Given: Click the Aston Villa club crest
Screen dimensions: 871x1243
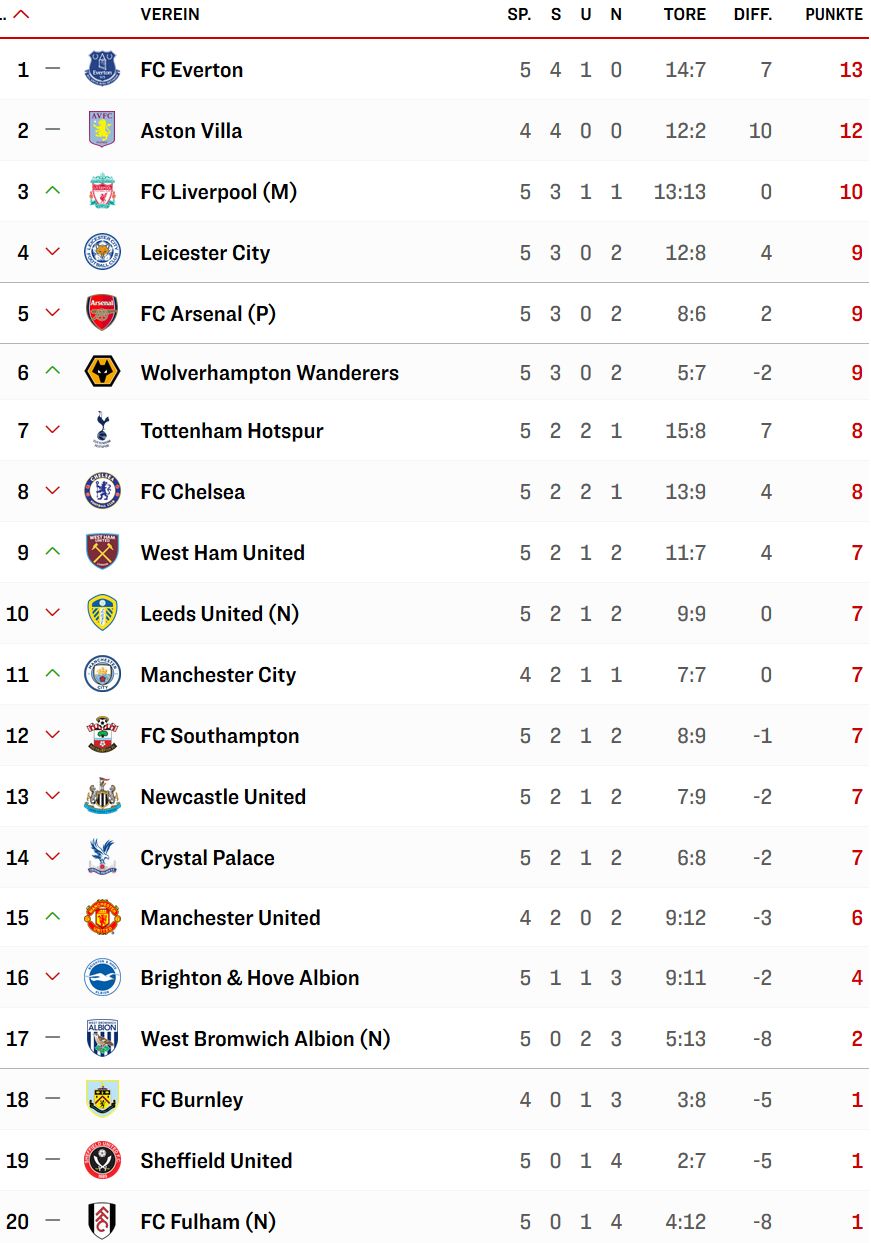Looking at the screenshot, I should [x=102, y=130].
